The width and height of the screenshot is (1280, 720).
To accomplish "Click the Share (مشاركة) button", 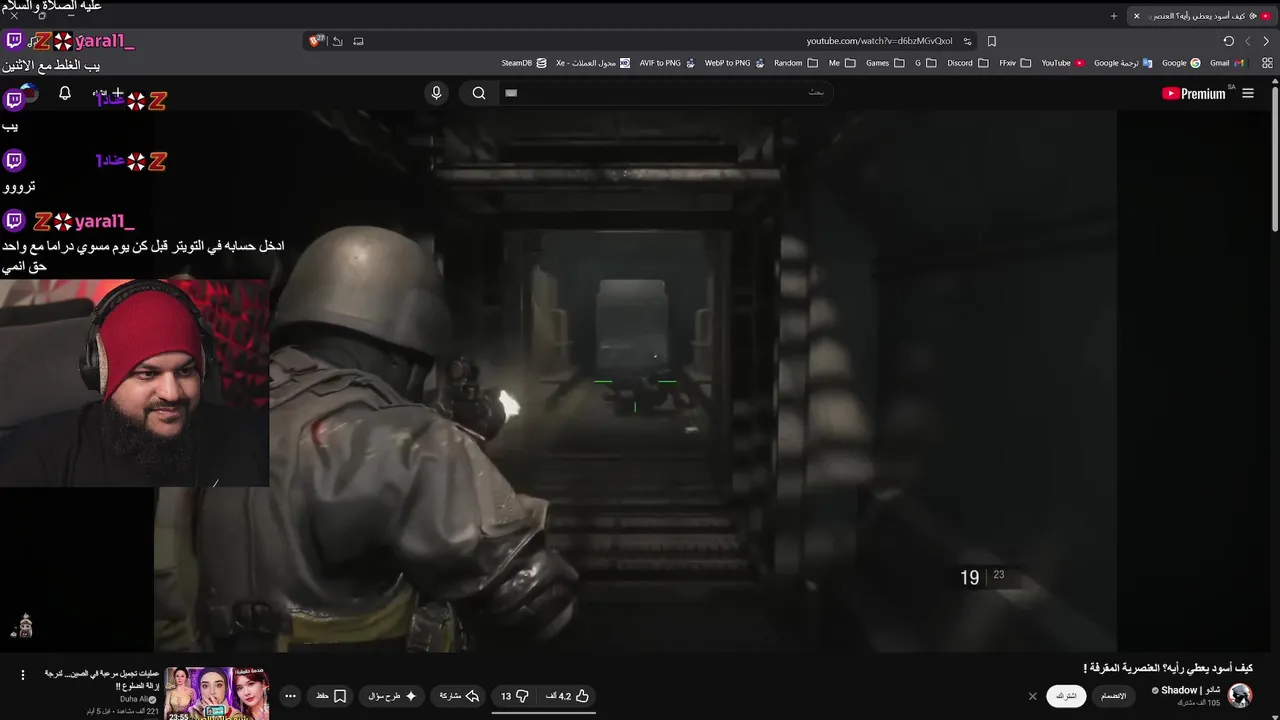I will pyautogui.click(x=458, y=696).
